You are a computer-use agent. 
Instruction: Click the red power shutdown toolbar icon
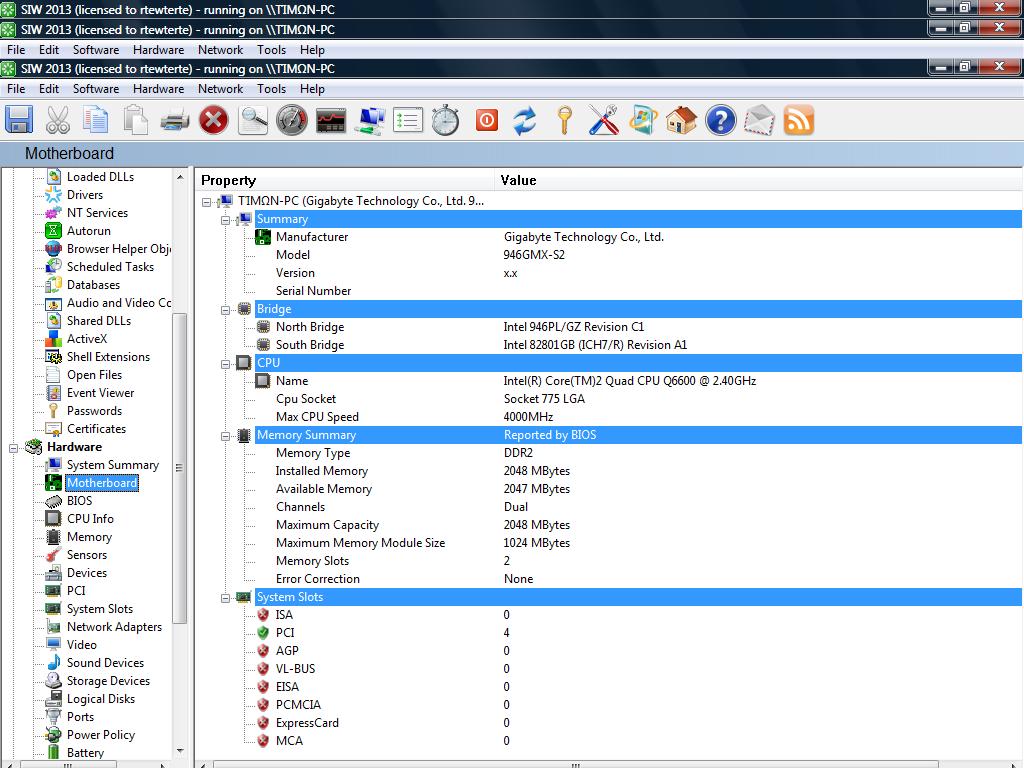(x=487, y=120)
